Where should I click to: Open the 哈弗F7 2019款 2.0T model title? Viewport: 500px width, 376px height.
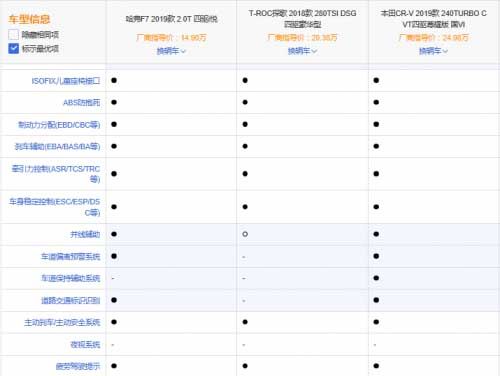click(x=171, y=19)
